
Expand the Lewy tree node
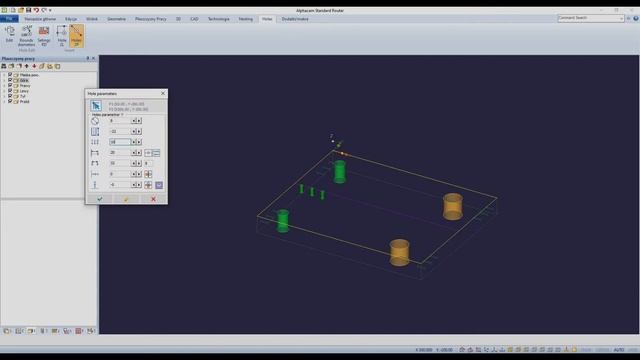4,91
